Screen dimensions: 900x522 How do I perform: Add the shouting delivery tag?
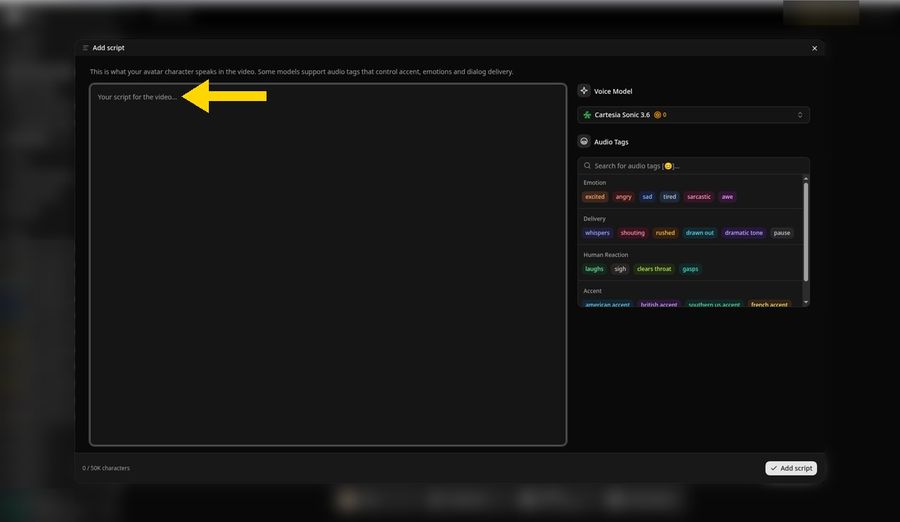coord(633,233)
